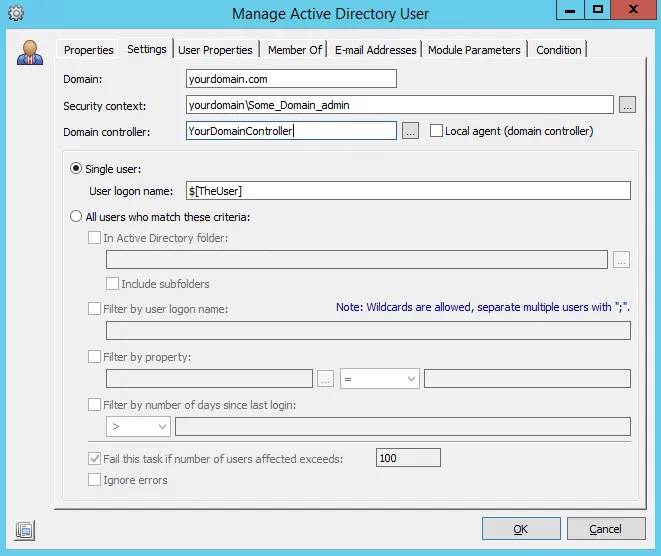
Task: Open Domain controller browse ellipsis button
Action: tap(410, 131)
